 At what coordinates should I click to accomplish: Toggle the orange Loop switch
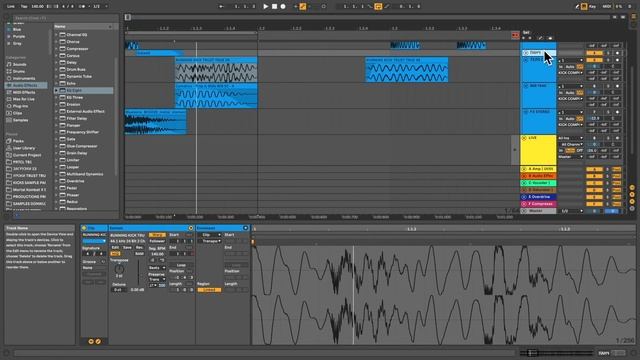point(378,7)
